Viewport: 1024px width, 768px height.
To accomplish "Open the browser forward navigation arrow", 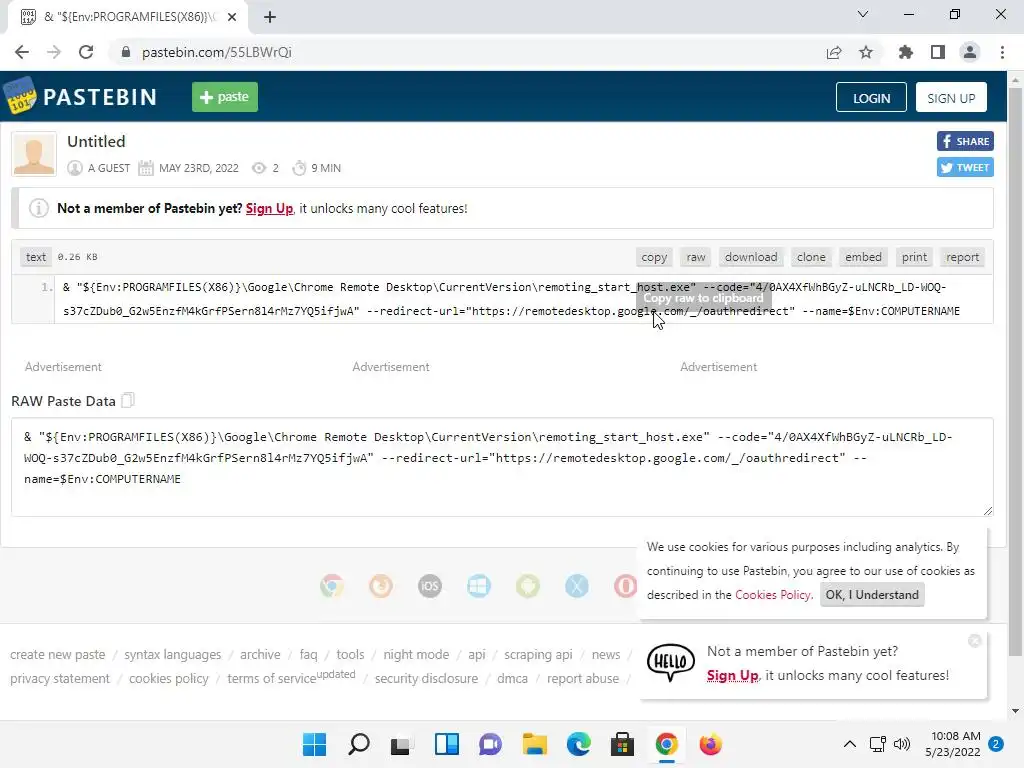I will click(54, 52).
